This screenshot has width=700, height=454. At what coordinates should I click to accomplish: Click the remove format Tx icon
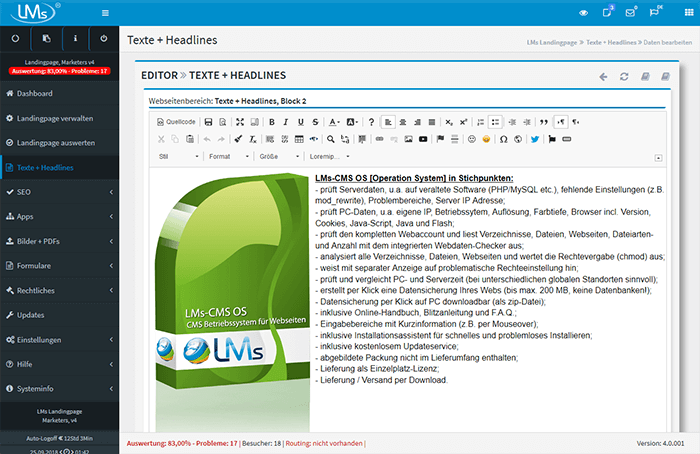(253, 139)
